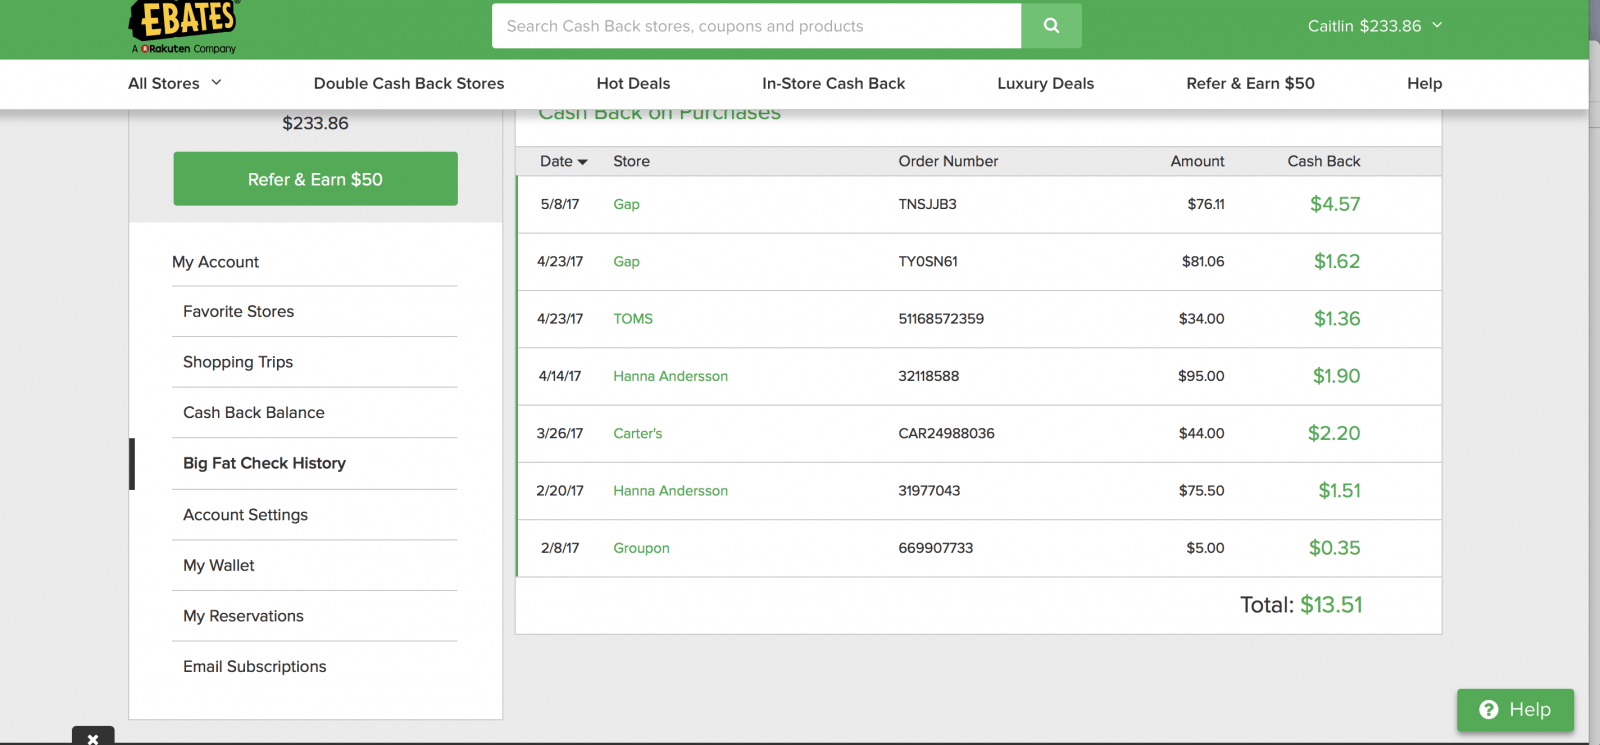Open Email Subscriptions
The image size is (1600, 745).
pos(254,667)
